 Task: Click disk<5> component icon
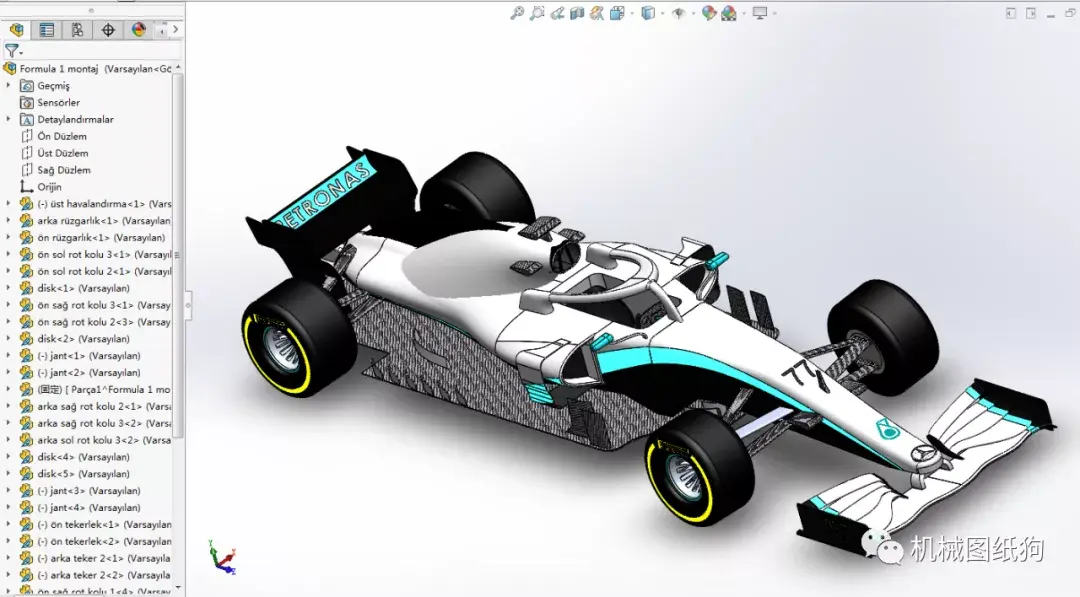pos(26,474)
